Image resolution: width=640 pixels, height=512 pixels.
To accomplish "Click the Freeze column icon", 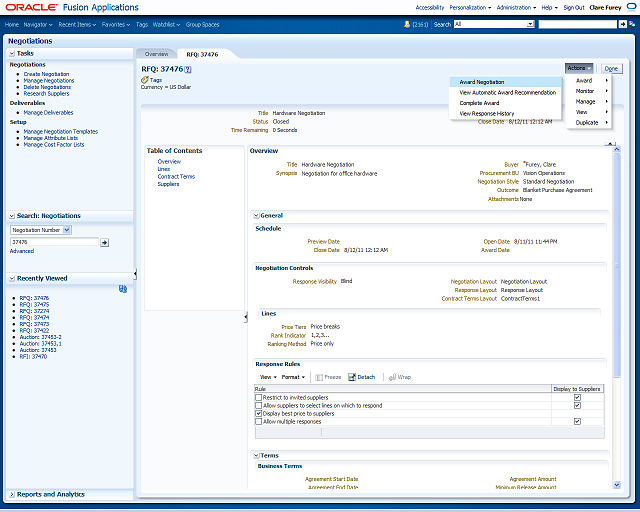I will pyautogui.click(x=319, y=377).
